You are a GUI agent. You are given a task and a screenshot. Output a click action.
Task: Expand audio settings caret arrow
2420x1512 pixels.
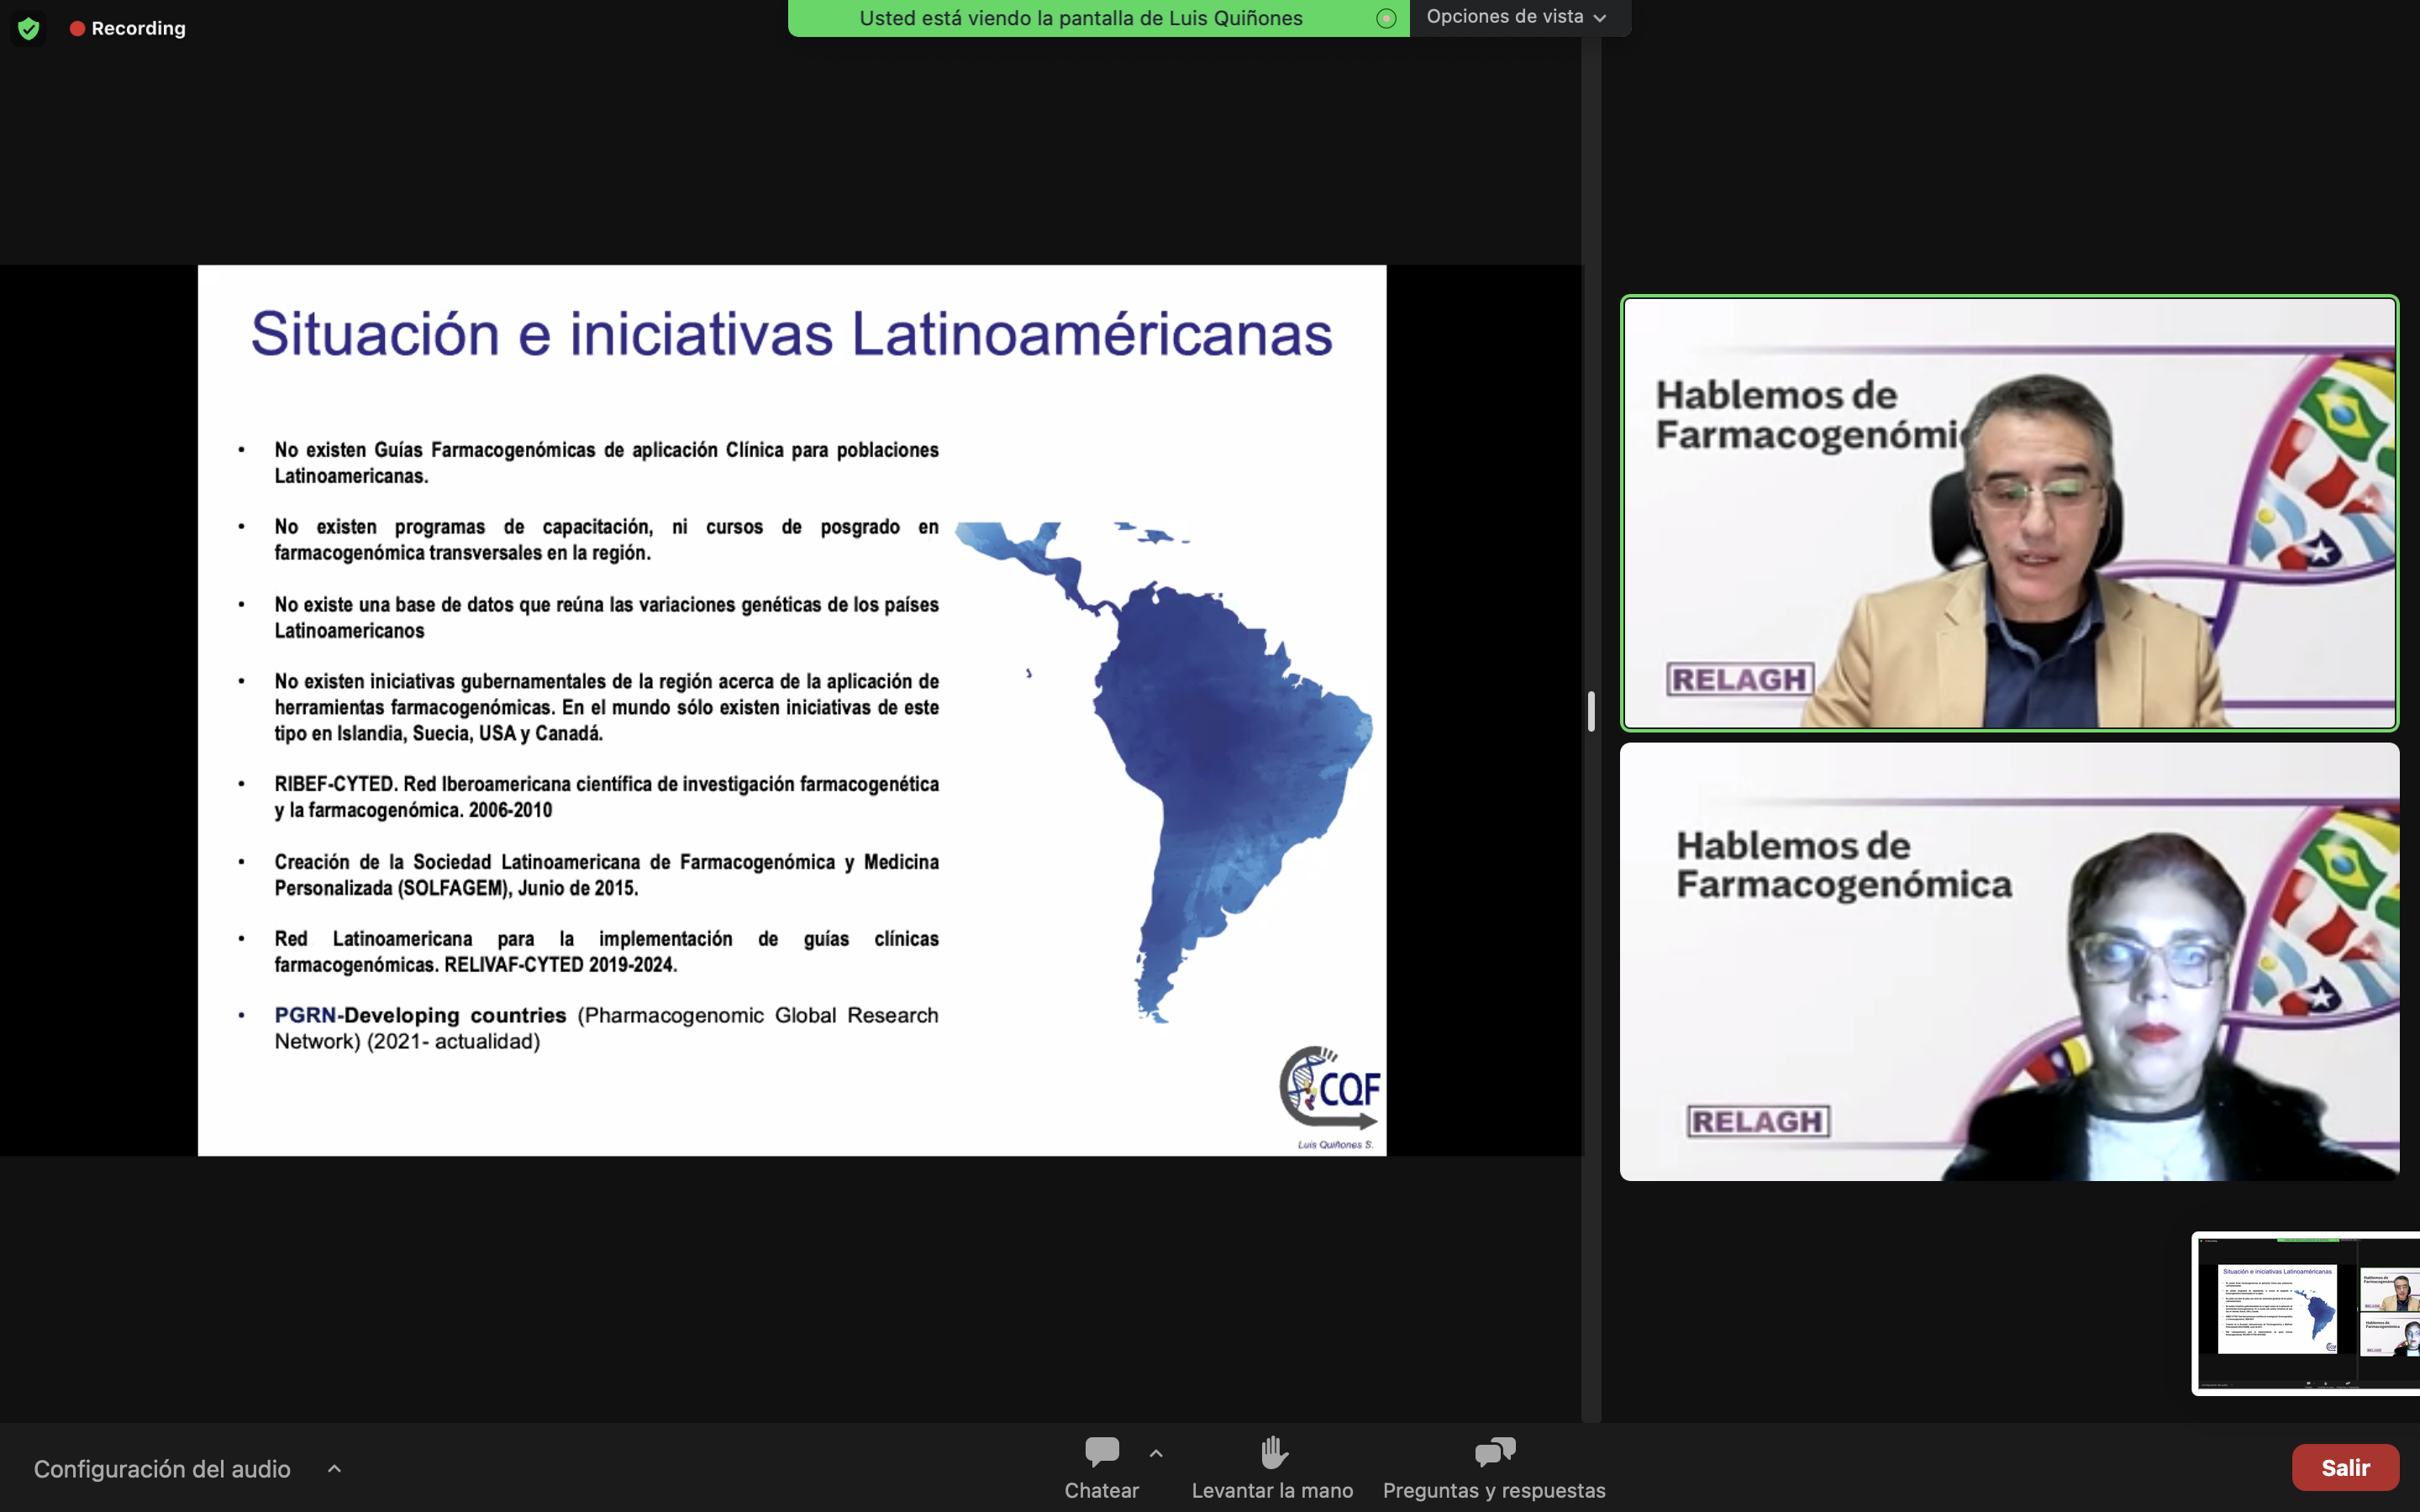(x=334, y=1468)
